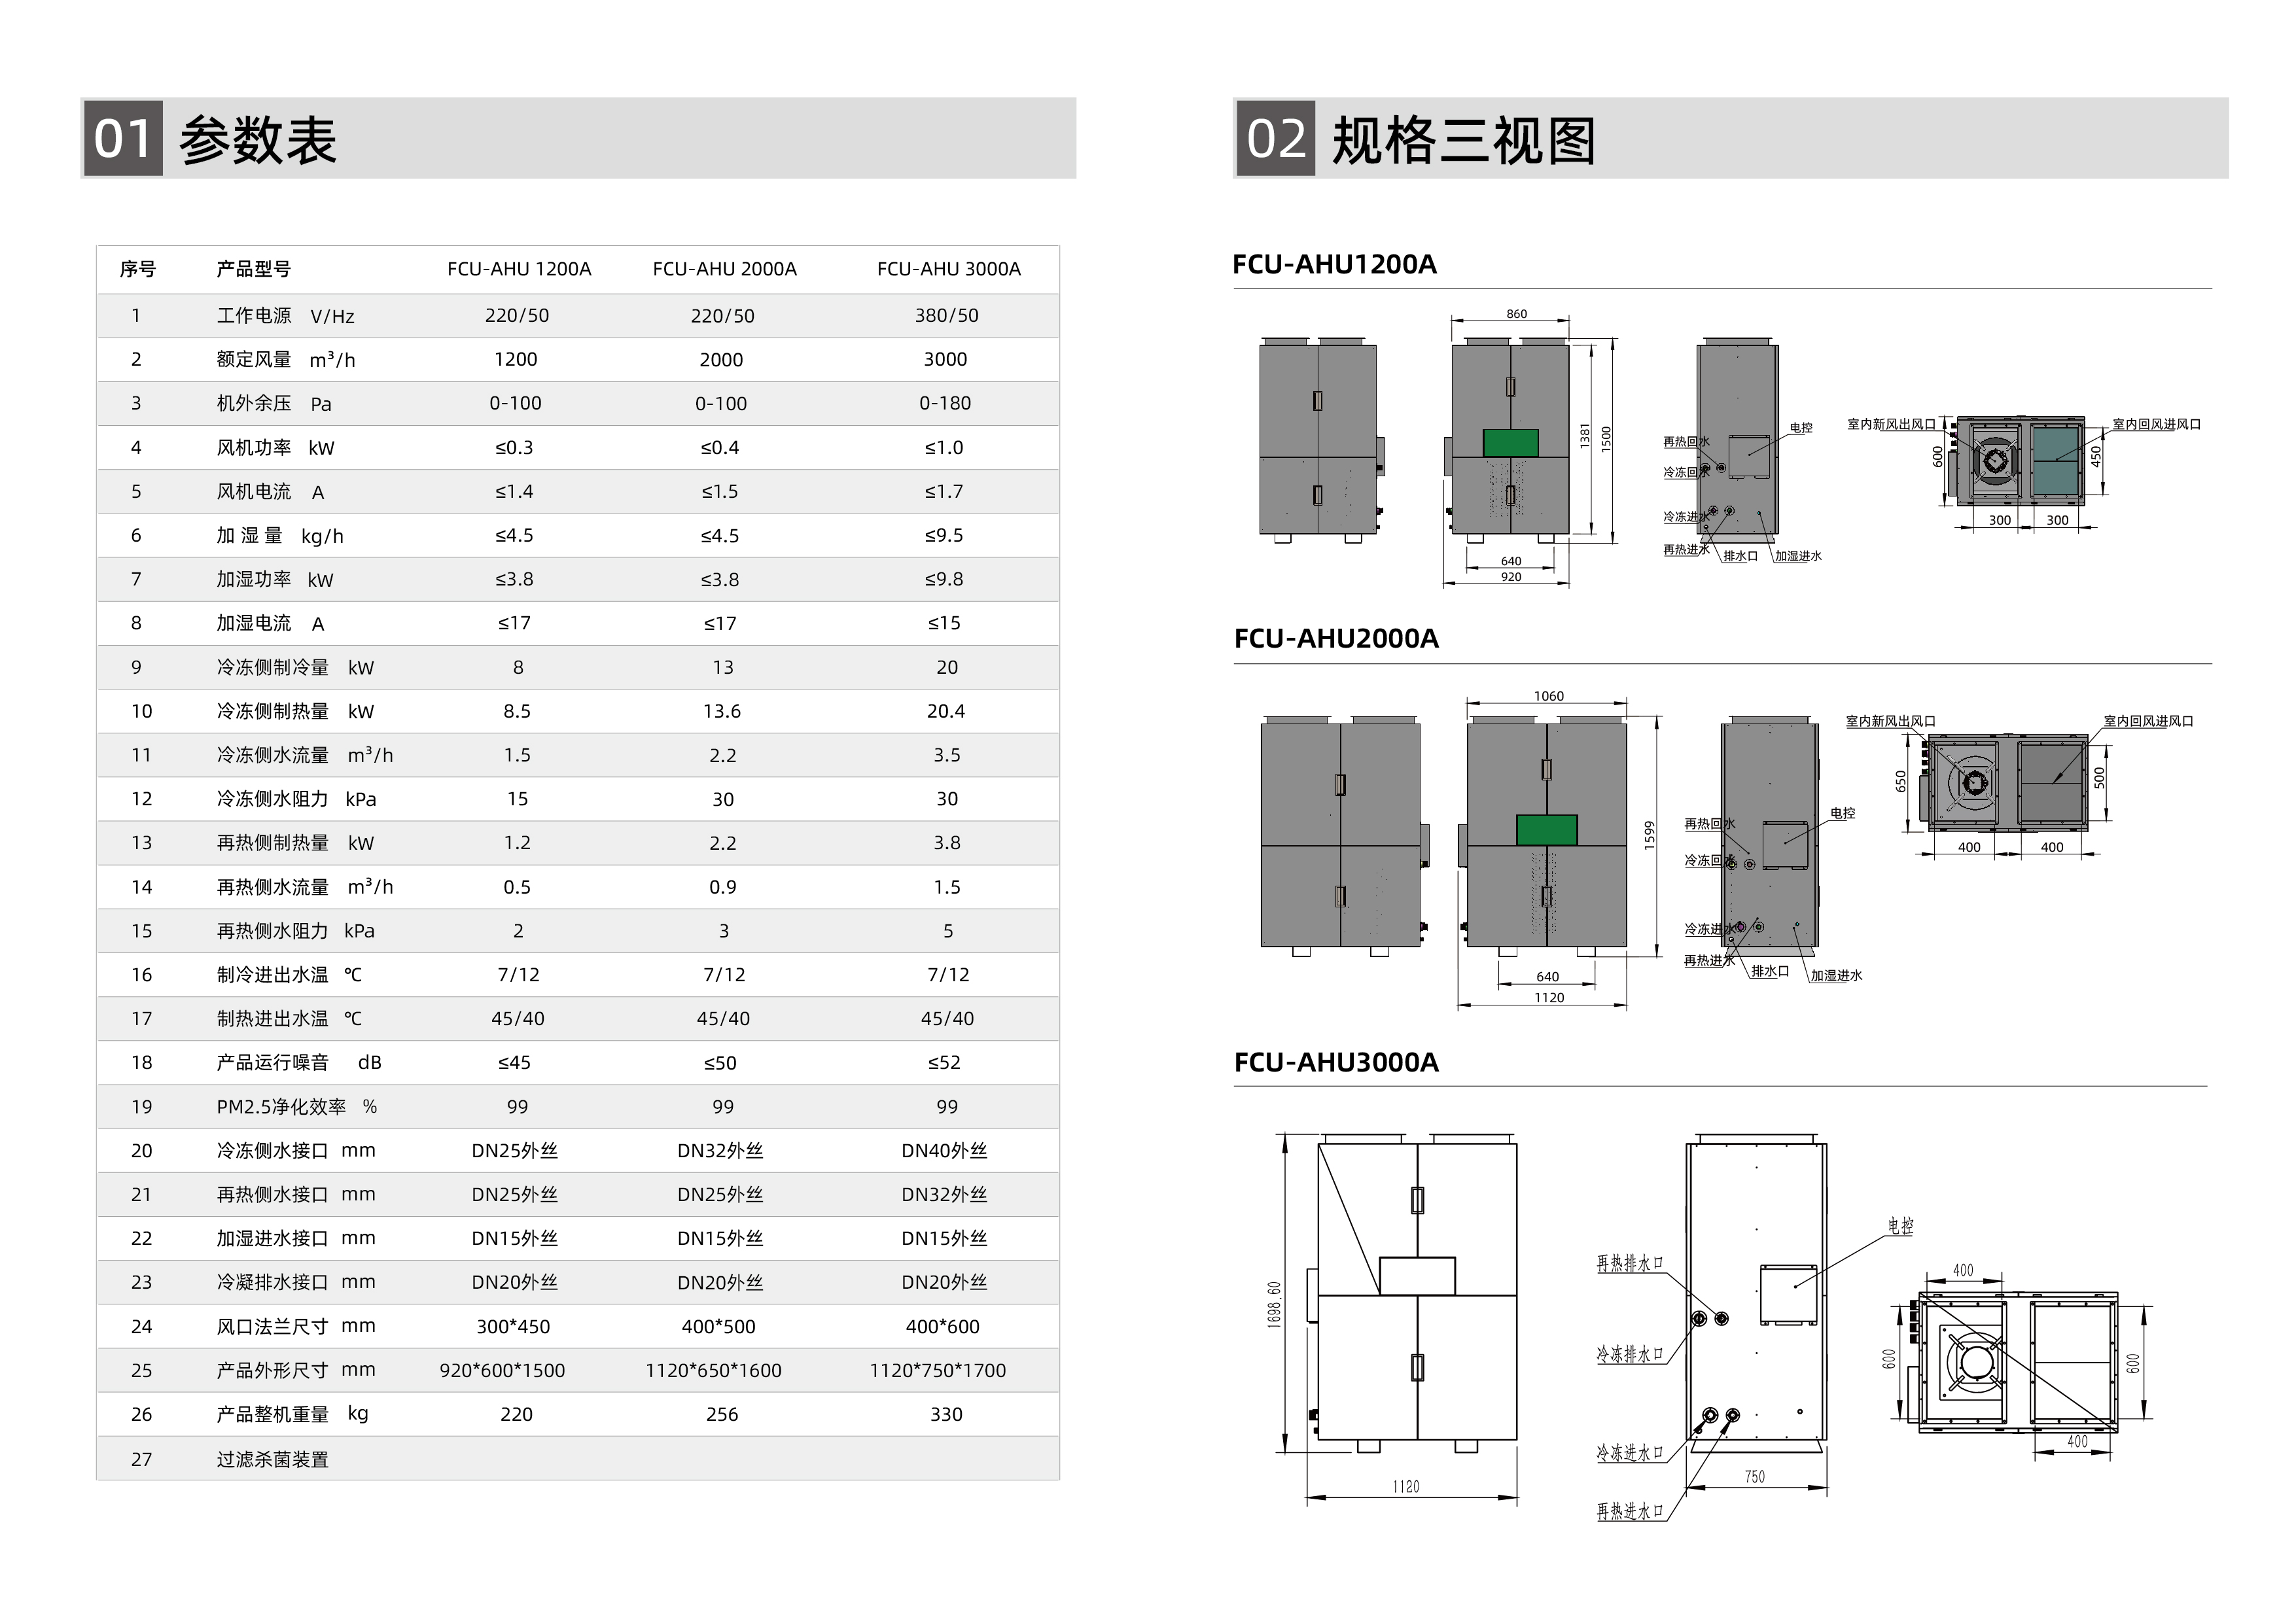Viewport: 2296px width, 1623px height.
Task: Click the 3.5 chilled water flow value
Action: point(947,755)
